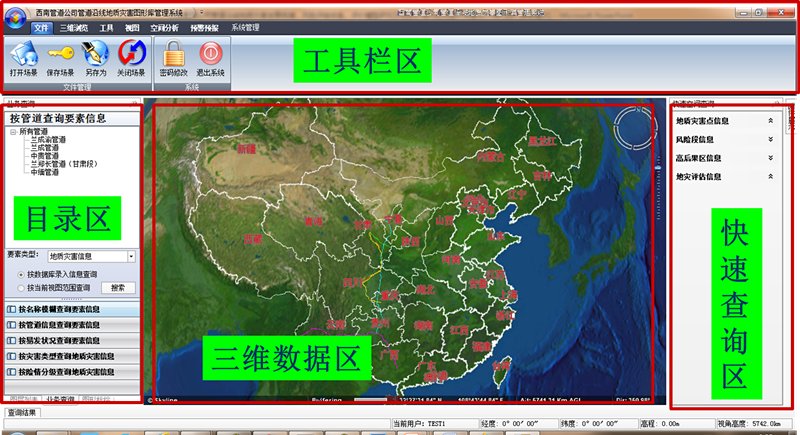Expand the 风险段信息 section
The image size is (800, 435).
coord(770,139)
